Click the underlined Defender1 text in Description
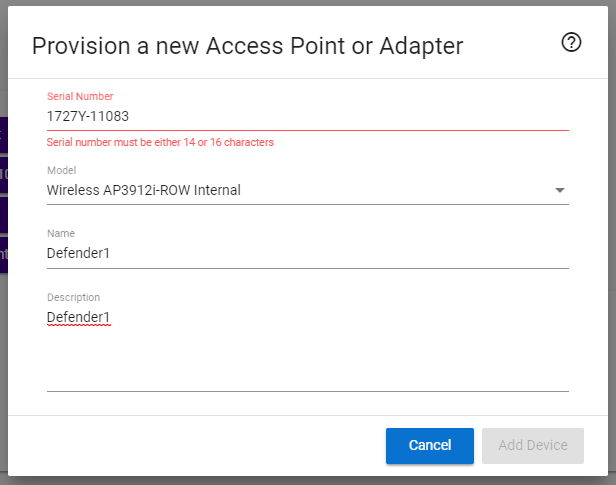Image resolution: width=616 pixels, height=485 pixels. 78,317
